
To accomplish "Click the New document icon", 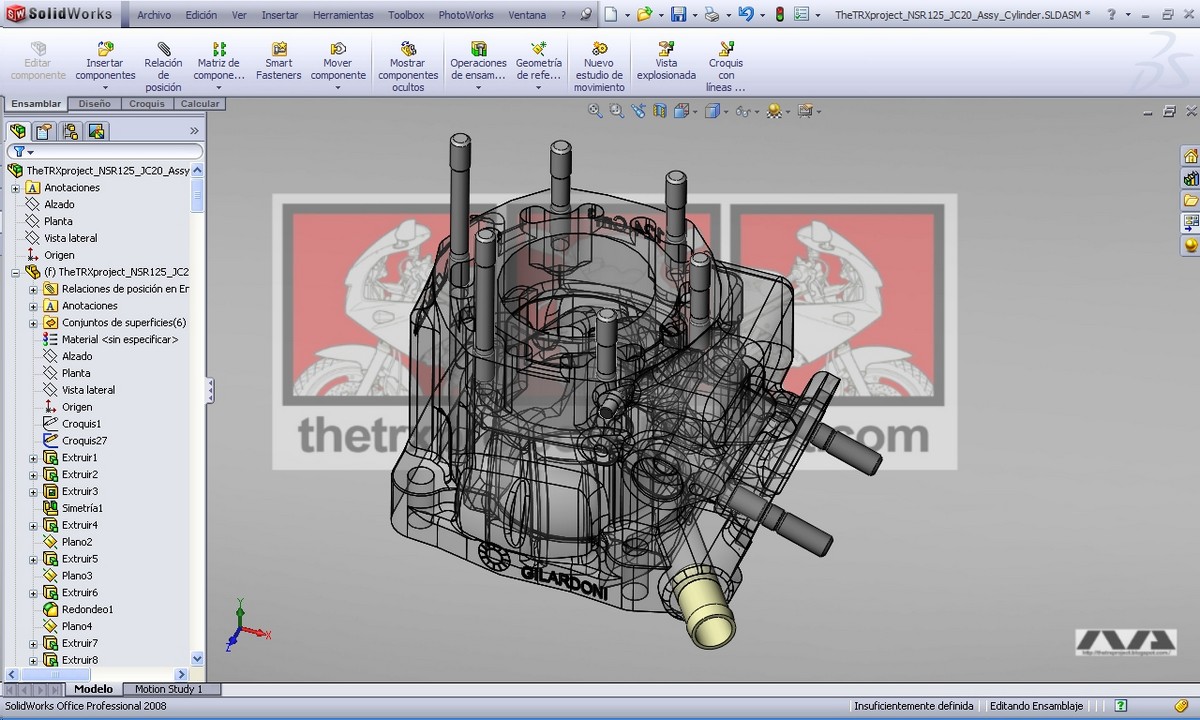I will click(611, 15).
